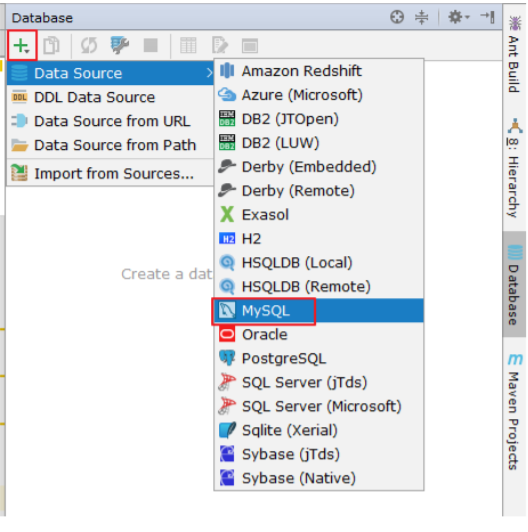528x532 pixels.
Task: Select Data Source from Path
Action: pos(111,145)
